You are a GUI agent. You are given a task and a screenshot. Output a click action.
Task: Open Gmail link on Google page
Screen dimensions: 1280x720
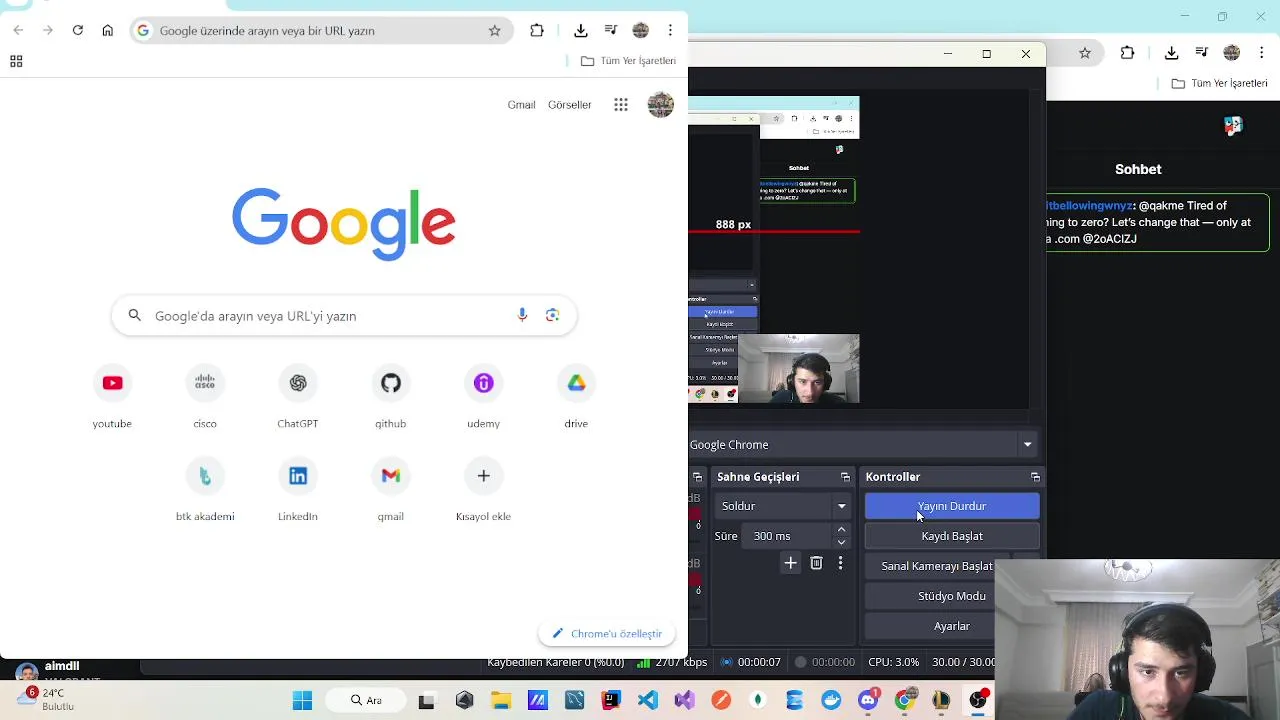(521, 104)
